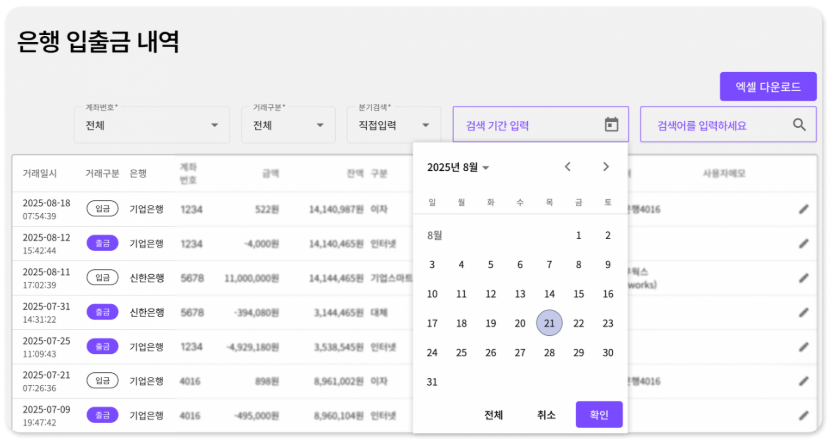
Task: Select day 9 in calendar
Action: tap(608, 264)
